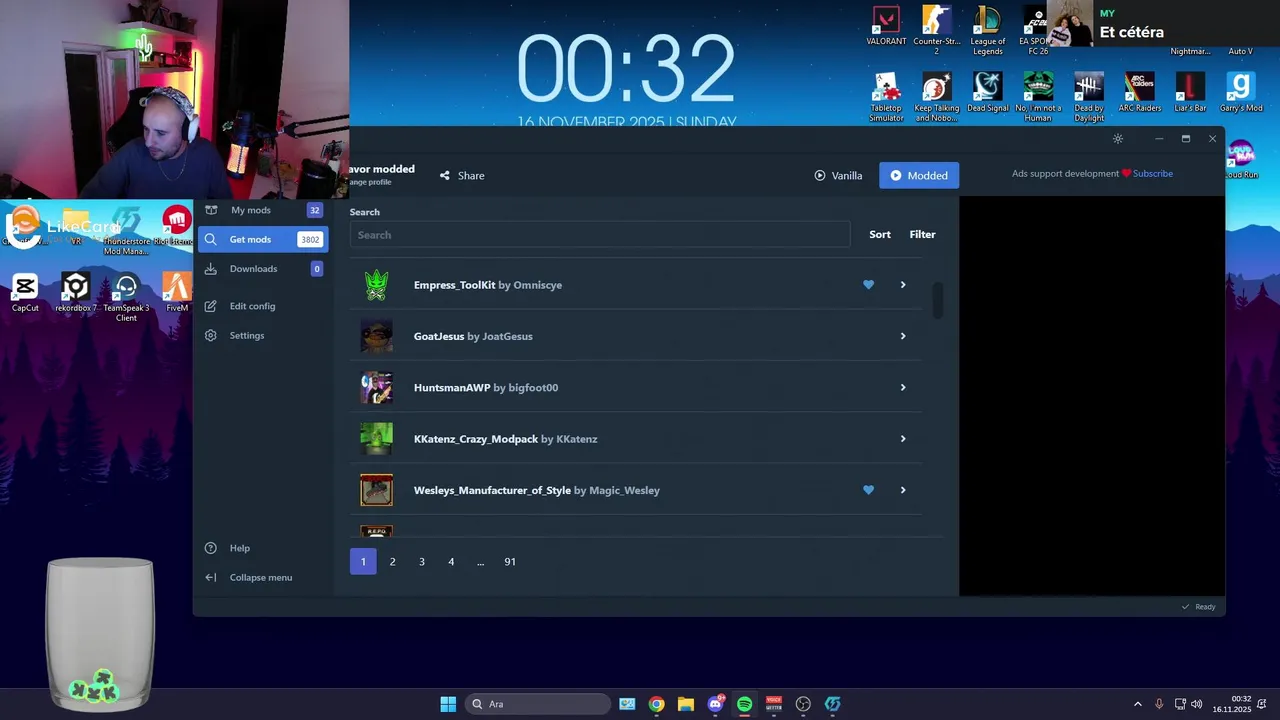Viewport: 1280px width, 720px height.
Task: Launch the game with the Modded button
Action: (x=919, y=175)
